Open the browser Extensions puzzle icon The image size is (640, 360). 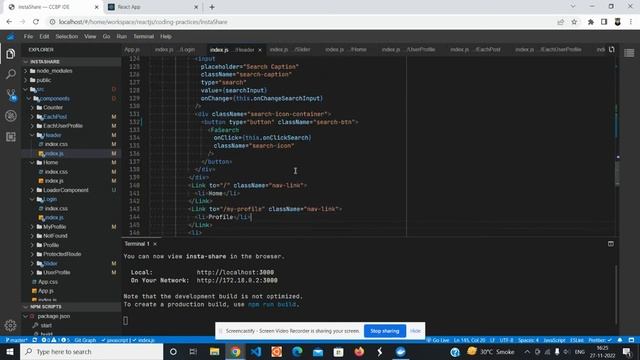(591, 22)
